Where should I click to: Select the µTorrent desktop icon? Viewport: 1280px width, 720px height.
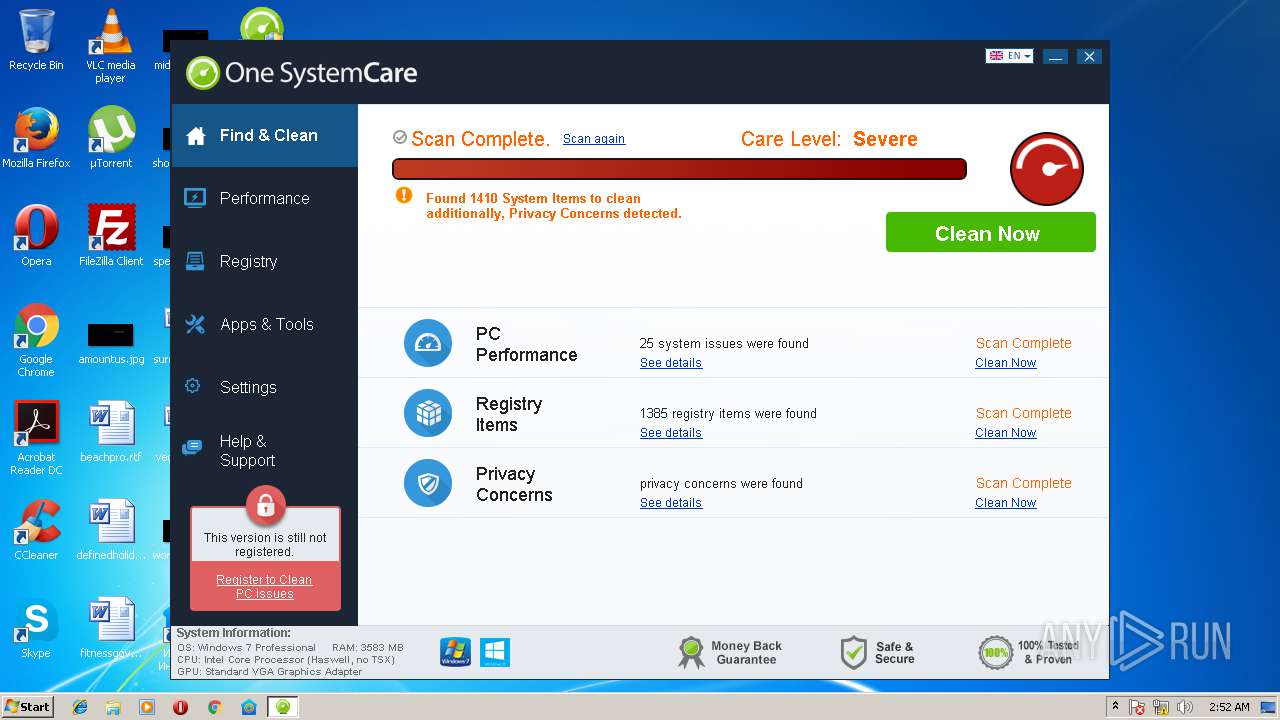(111, 138)
